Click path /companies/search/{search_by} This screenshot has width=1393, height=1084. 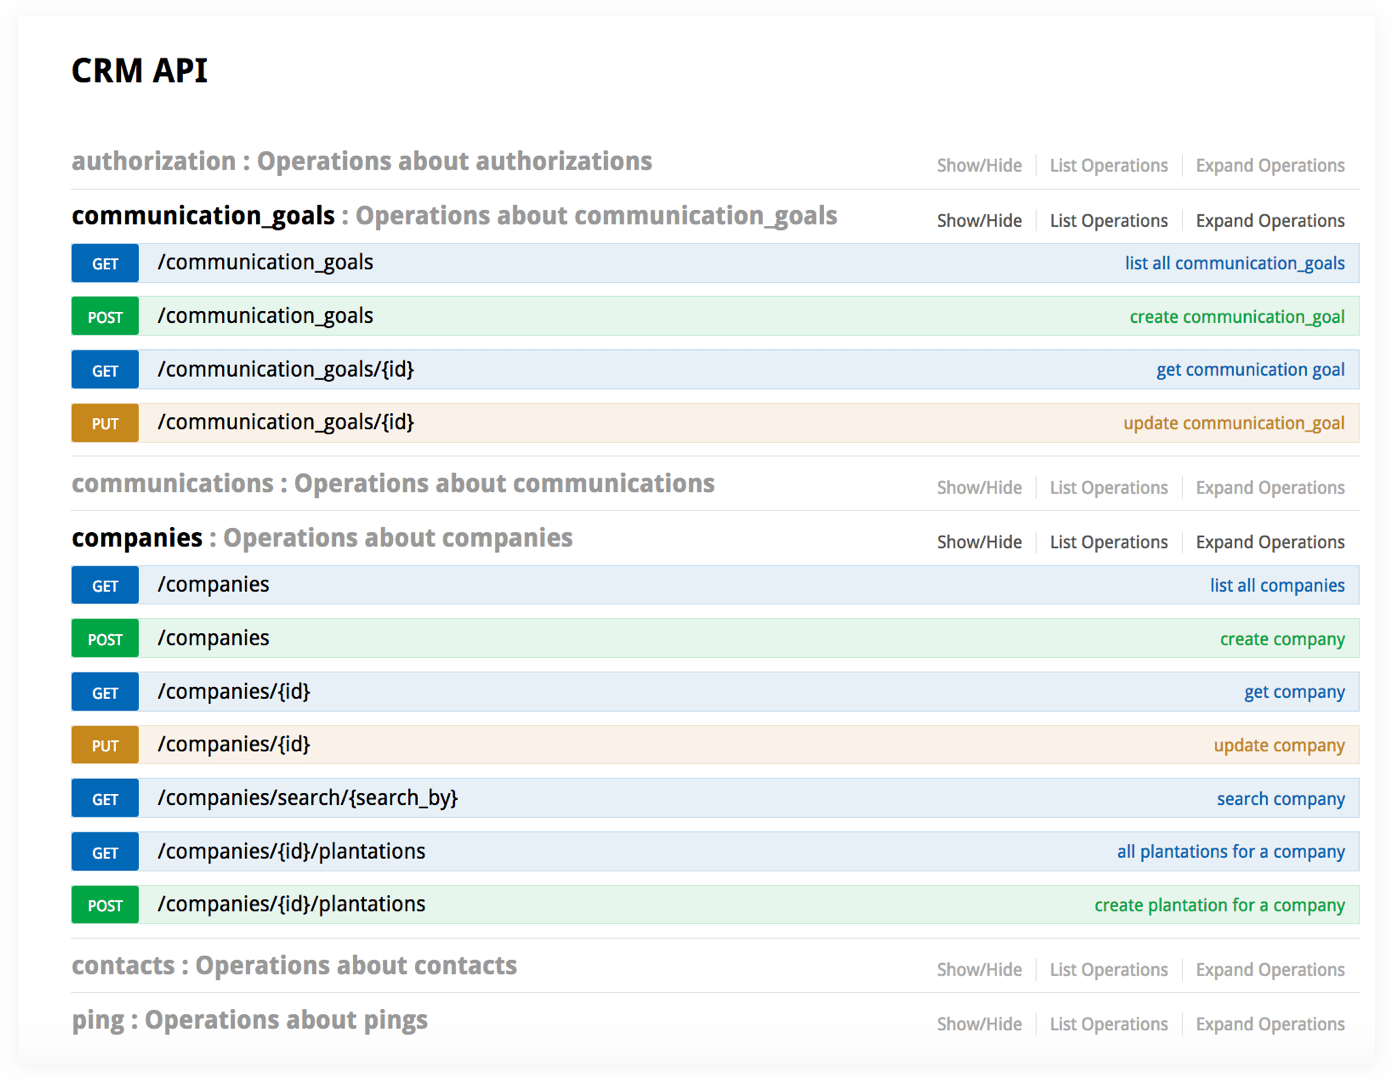308,798
